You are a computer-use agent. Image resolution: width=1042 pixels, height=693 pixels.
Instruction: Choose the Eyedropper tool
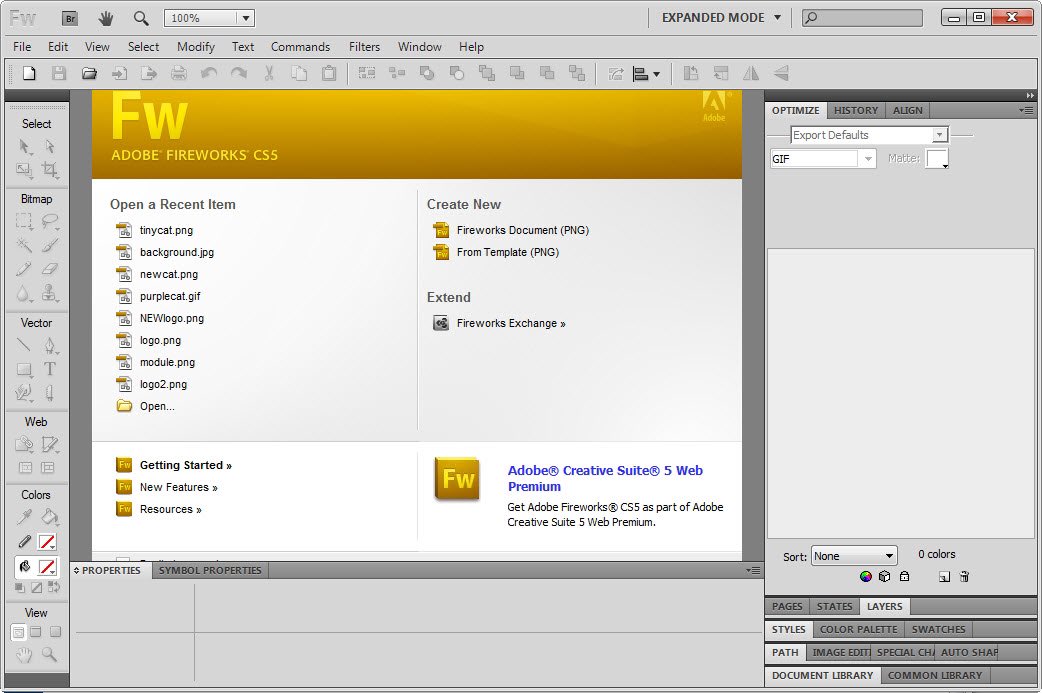point(24,517)
